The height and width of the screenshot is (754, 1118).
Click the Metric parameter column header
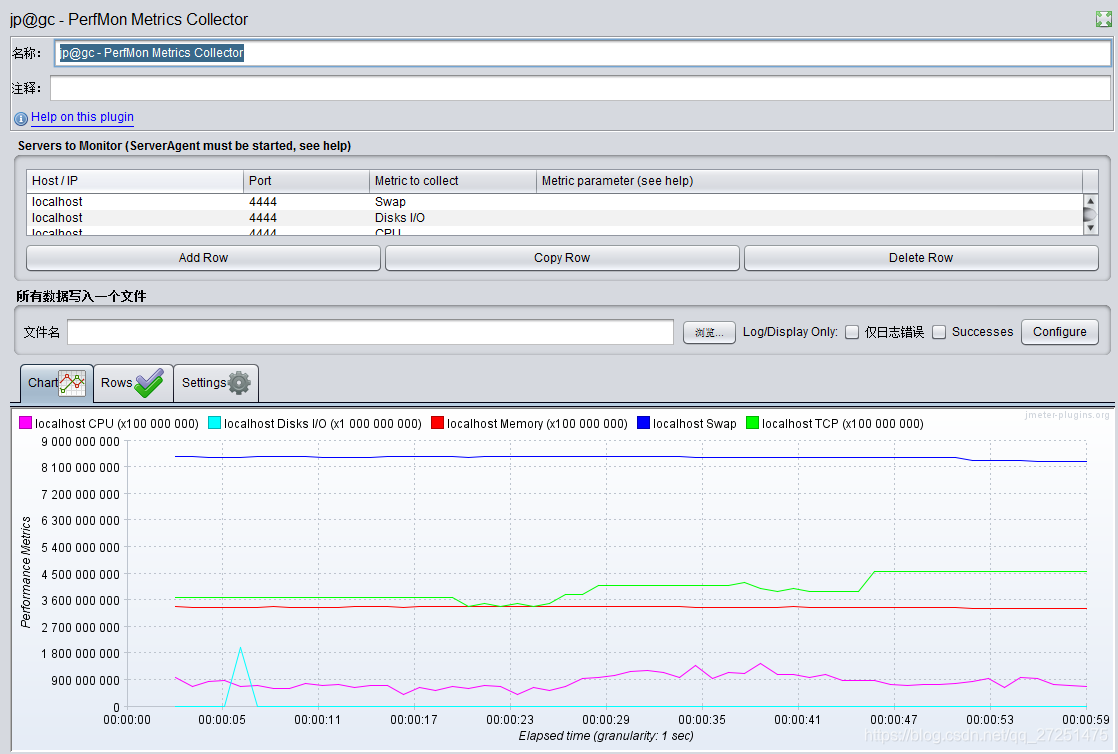click(809, 181)
